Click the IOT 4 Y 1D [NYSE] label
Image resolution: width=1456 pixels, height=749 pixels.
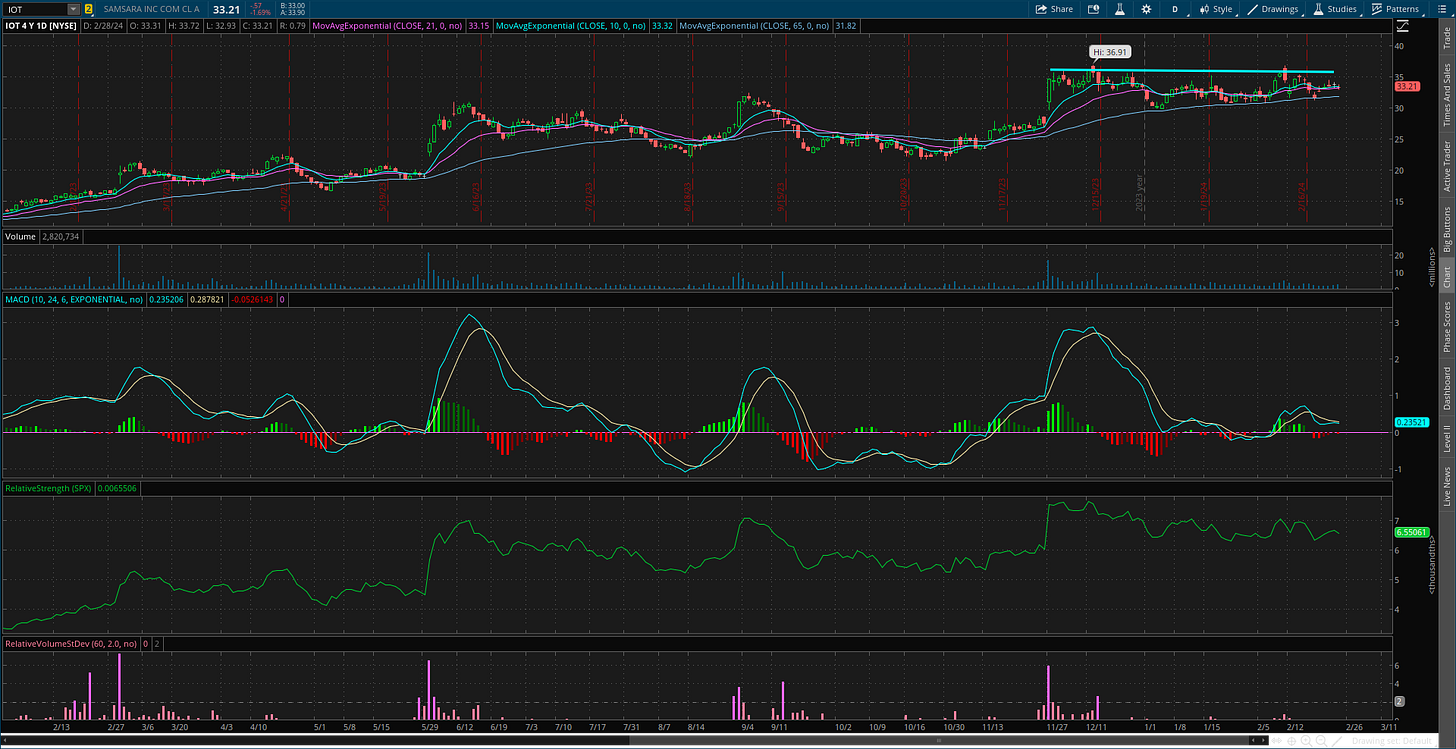click(40, 24)
